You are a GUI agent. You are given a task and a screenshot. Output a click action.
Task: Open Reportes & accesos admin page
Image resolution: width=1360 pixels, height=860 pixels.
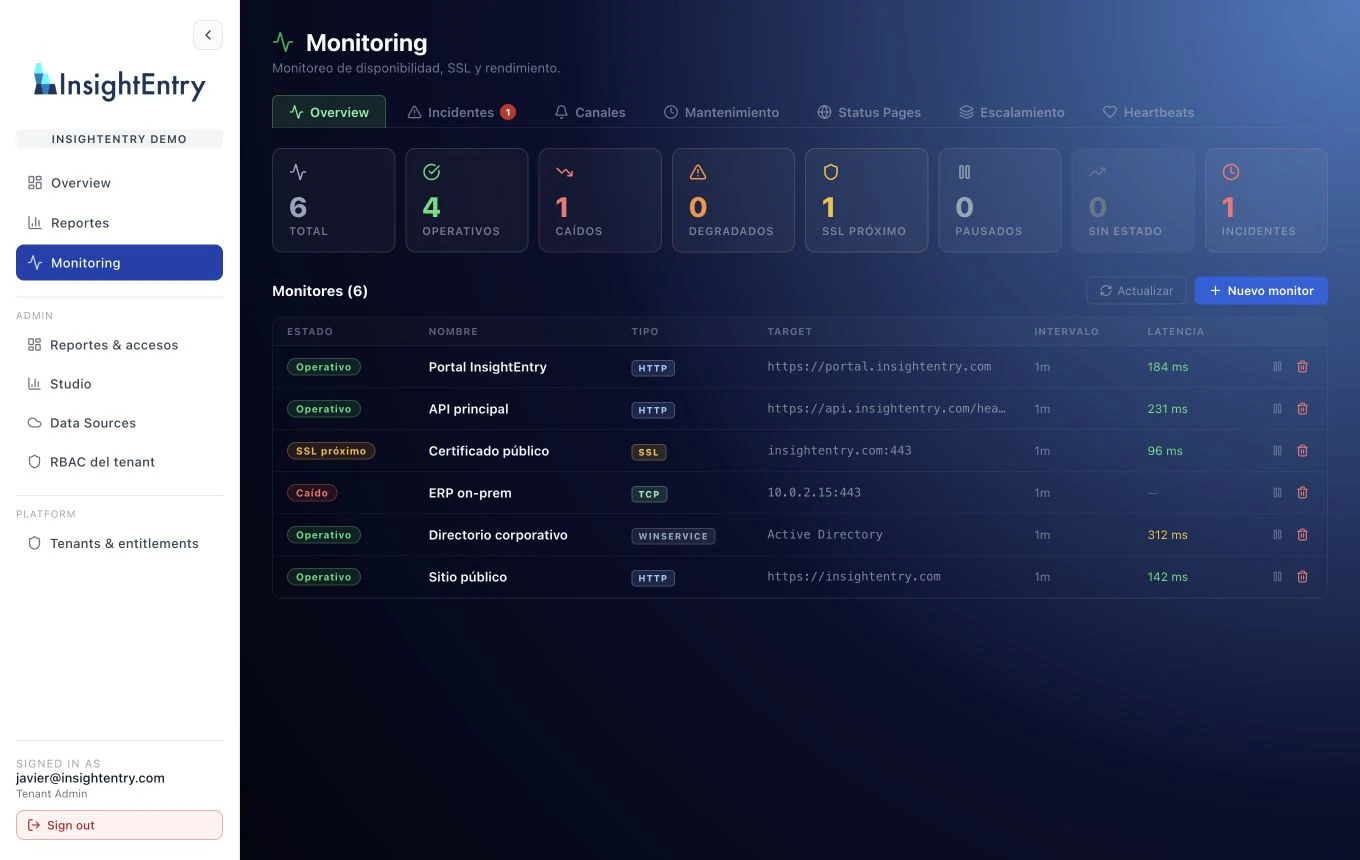point(119,345)
